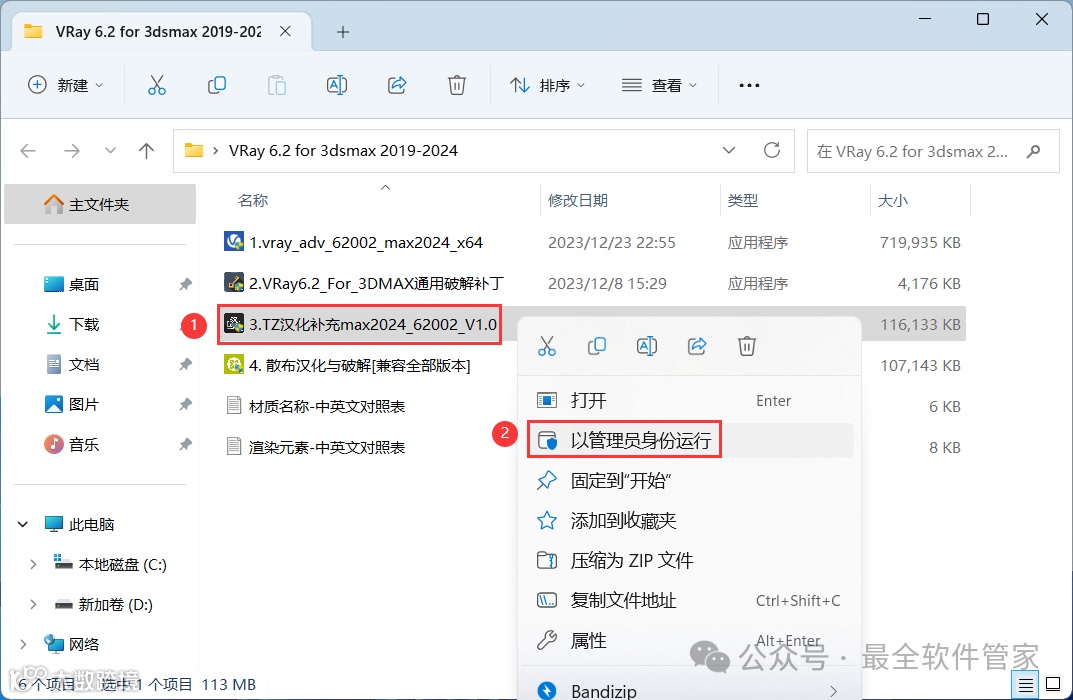Click the search box for VRay 6.2 folder
The height and width of the screenshot is (700, 1073).
click(x=933, y=151)
